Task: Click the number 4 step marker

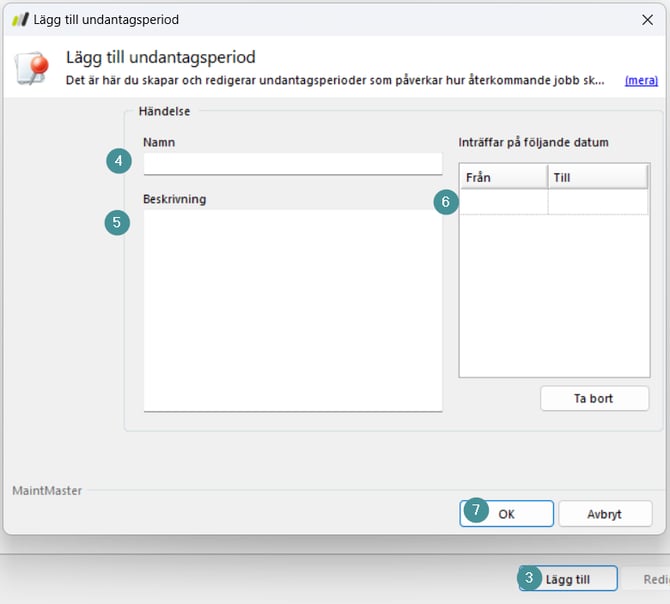Action: coord(119,161)
